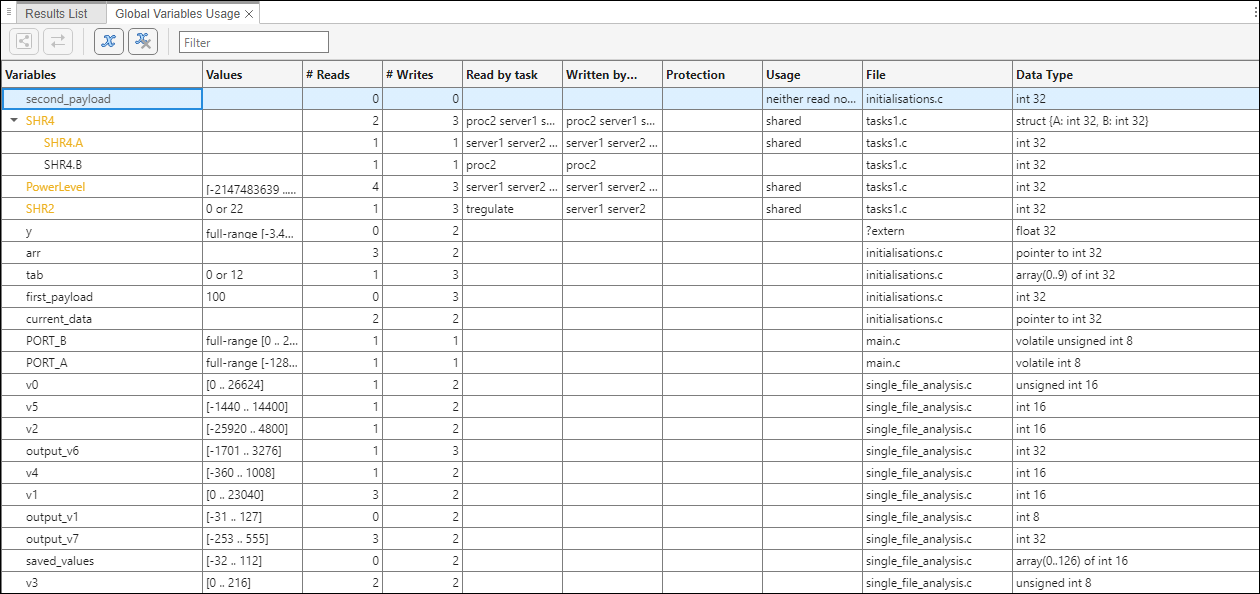Select the saved_values variable row
The width and height of the screenshot is (1260, 594).
point(60,561)
